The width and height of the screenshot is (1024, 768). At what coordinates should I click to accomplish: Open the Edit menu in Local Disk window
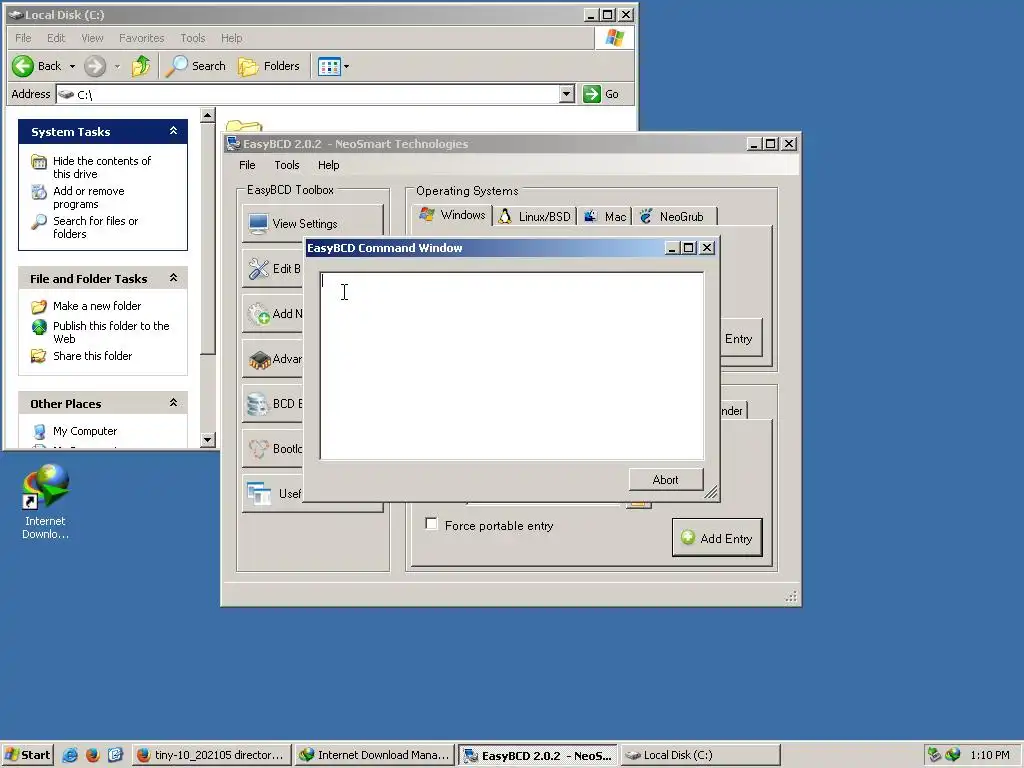click(56, 38)
